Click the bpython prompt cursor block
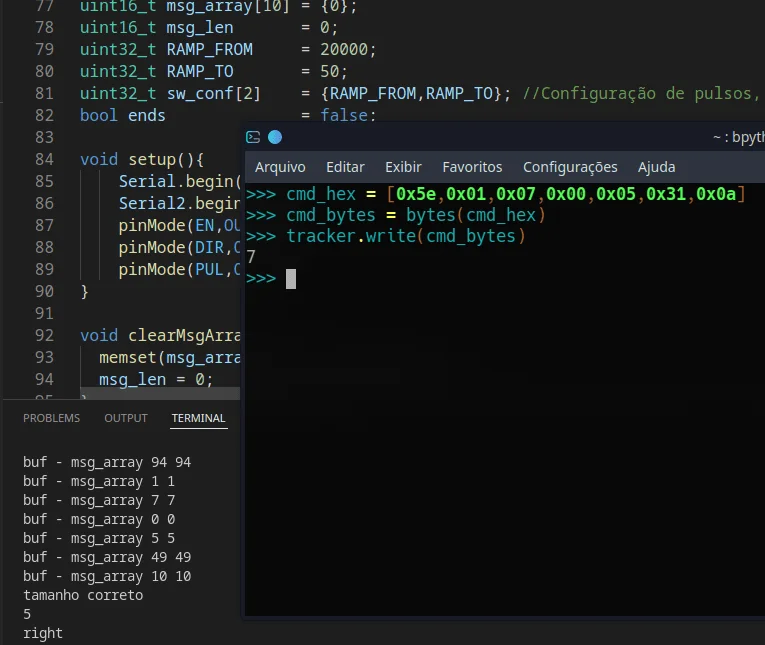This screenshot has height=645, width=765. 291,279
